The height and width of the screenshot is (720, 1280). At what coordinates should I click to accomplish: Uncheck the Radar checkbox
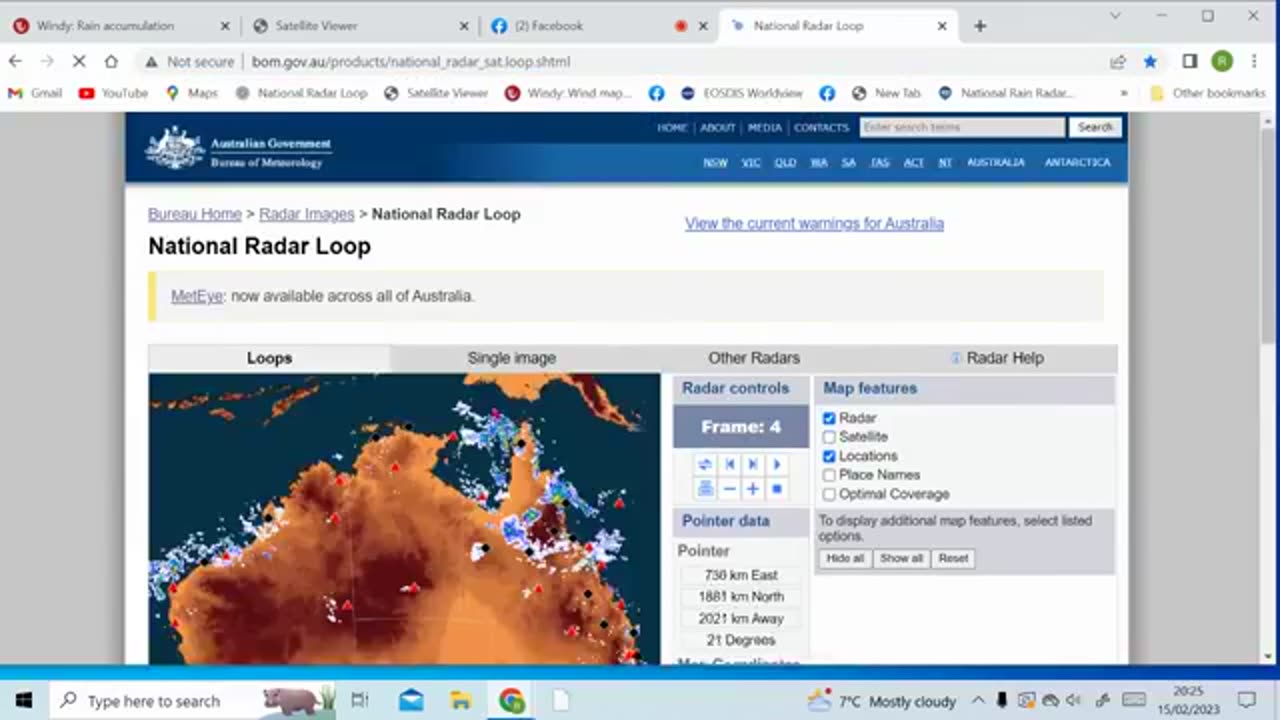(x=829, y=418)
